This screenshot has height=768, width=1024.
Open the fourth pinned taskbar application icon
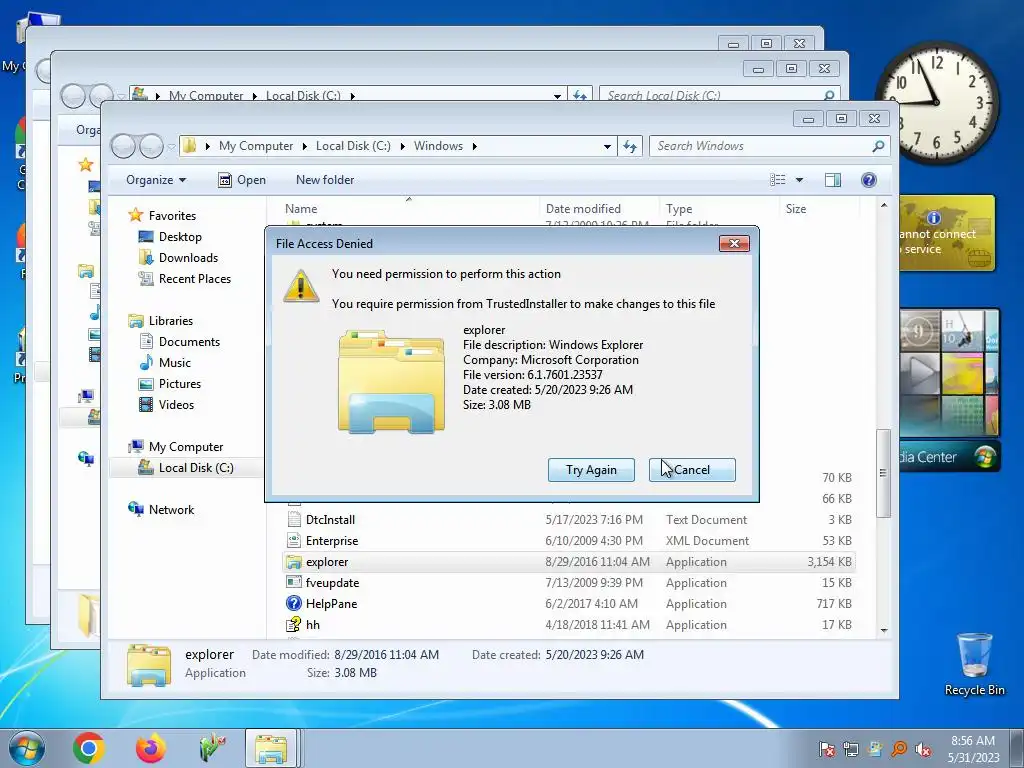pyautogui.click(x=212, y=748)
